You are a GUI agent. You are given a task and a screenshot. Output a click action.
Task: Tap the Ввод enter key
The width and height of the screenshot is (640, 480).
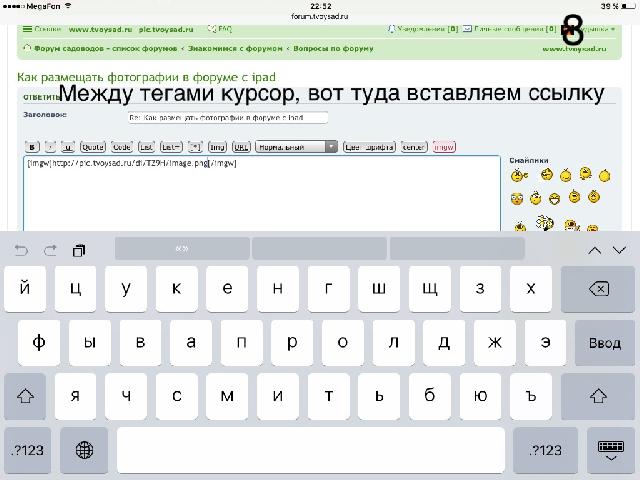pyautogui.click(x=605, y=342)
